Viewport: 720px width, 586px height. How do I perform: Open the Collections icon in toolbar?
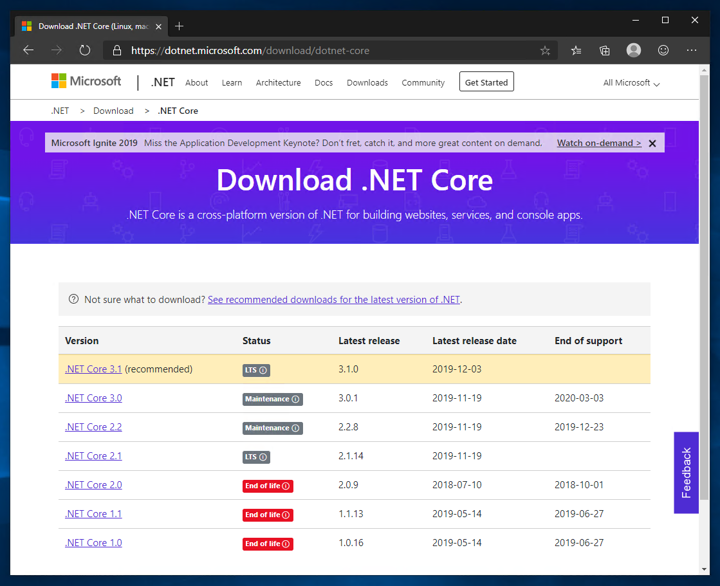coord(605,51)
